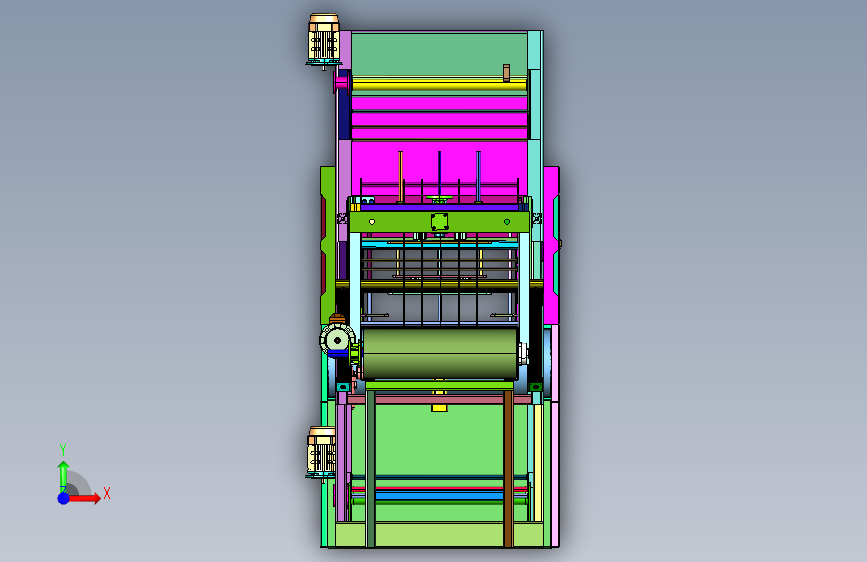867x562 pixels.
Task: Select the brown vertical leg at lower right
Action: (x=508, y=469)
